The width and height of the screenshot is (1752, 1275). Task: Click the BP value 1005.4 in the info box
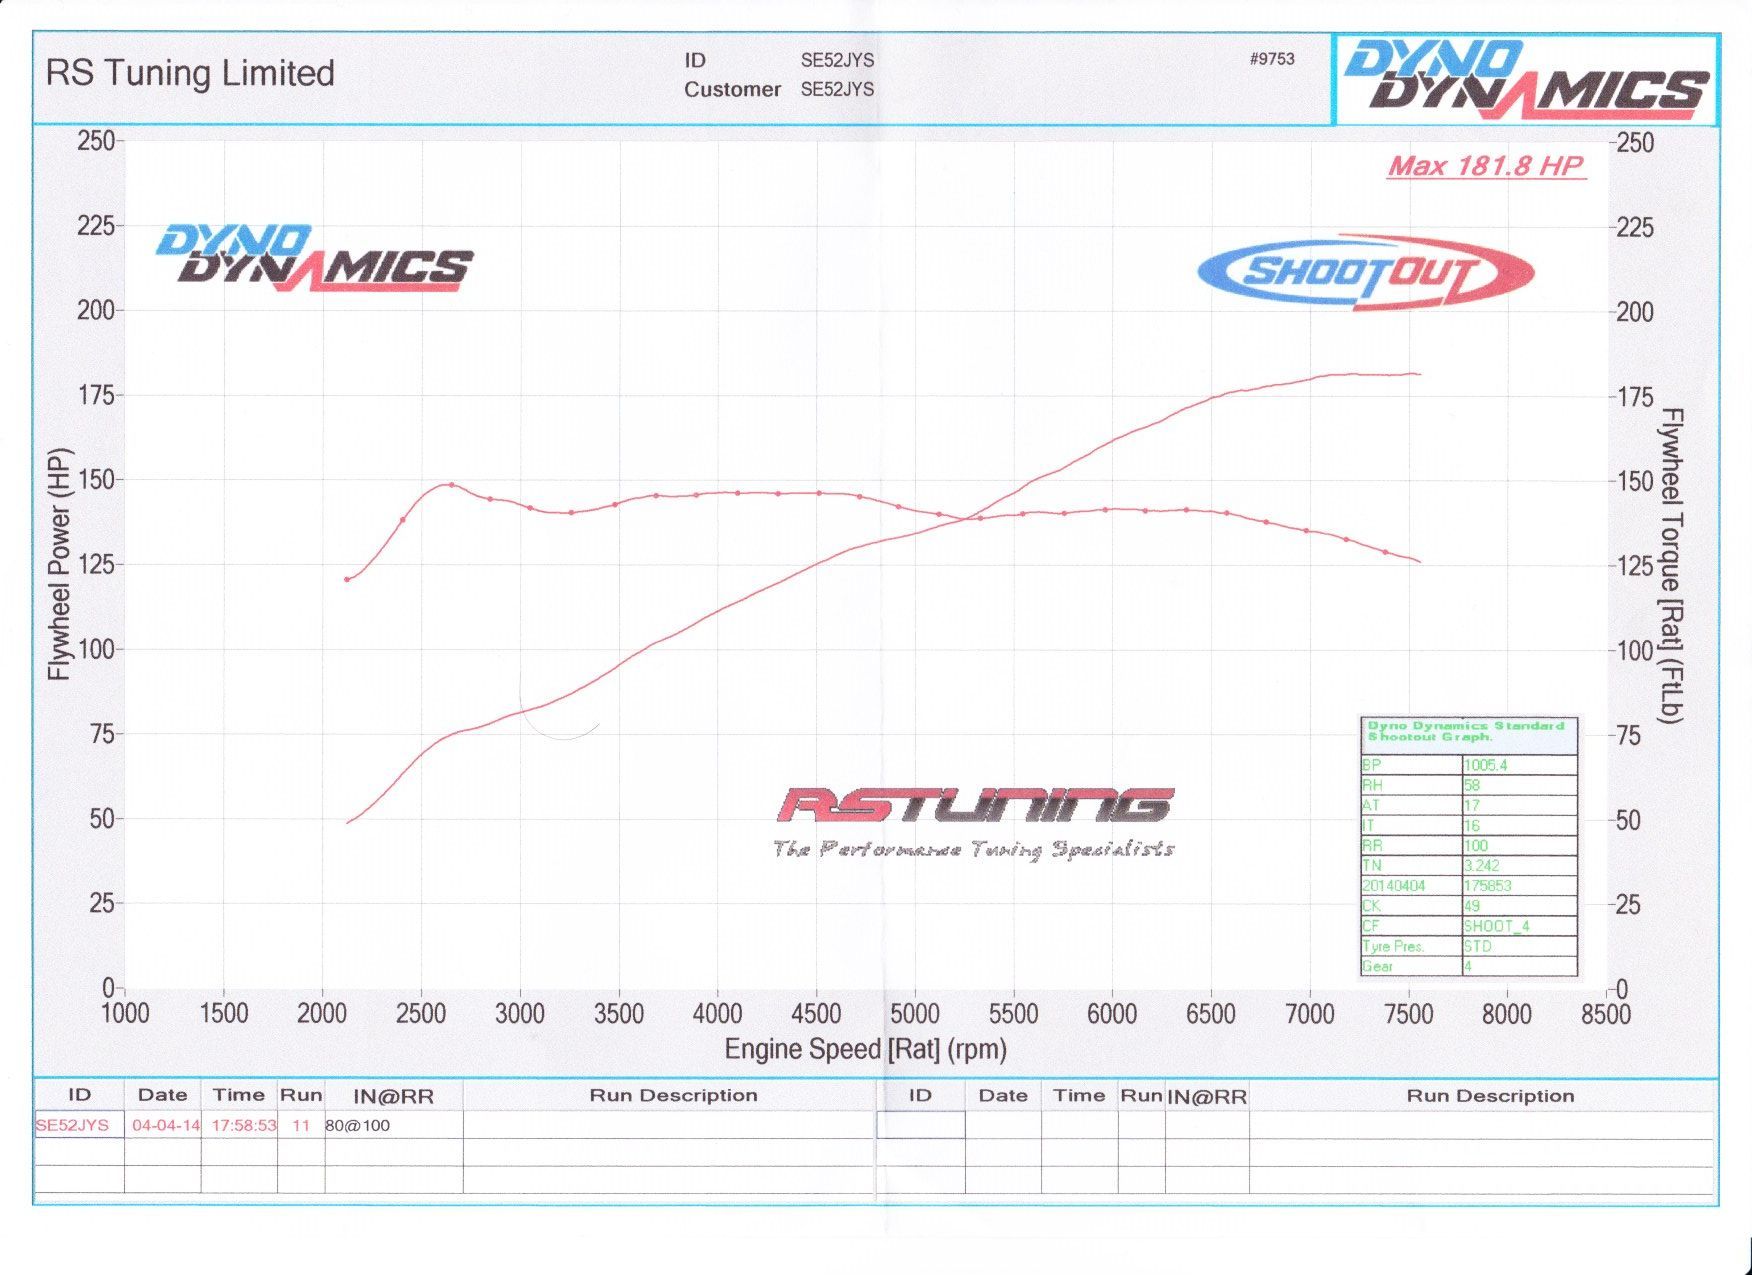pos(1485,765)
